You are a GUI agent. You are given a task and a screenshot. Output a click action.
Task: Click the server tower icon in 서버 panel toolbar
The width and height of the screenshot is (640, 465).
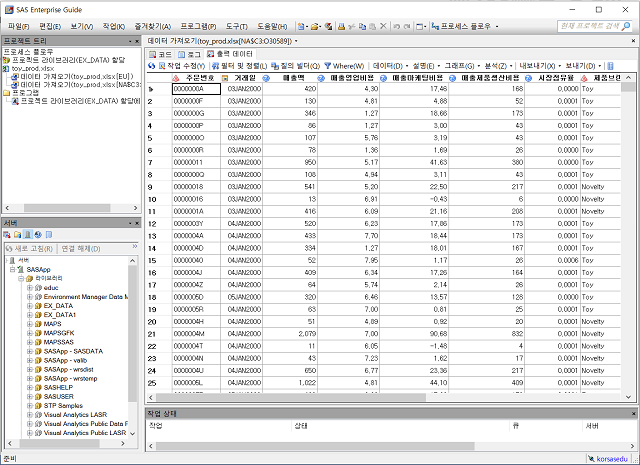[28, 235]
